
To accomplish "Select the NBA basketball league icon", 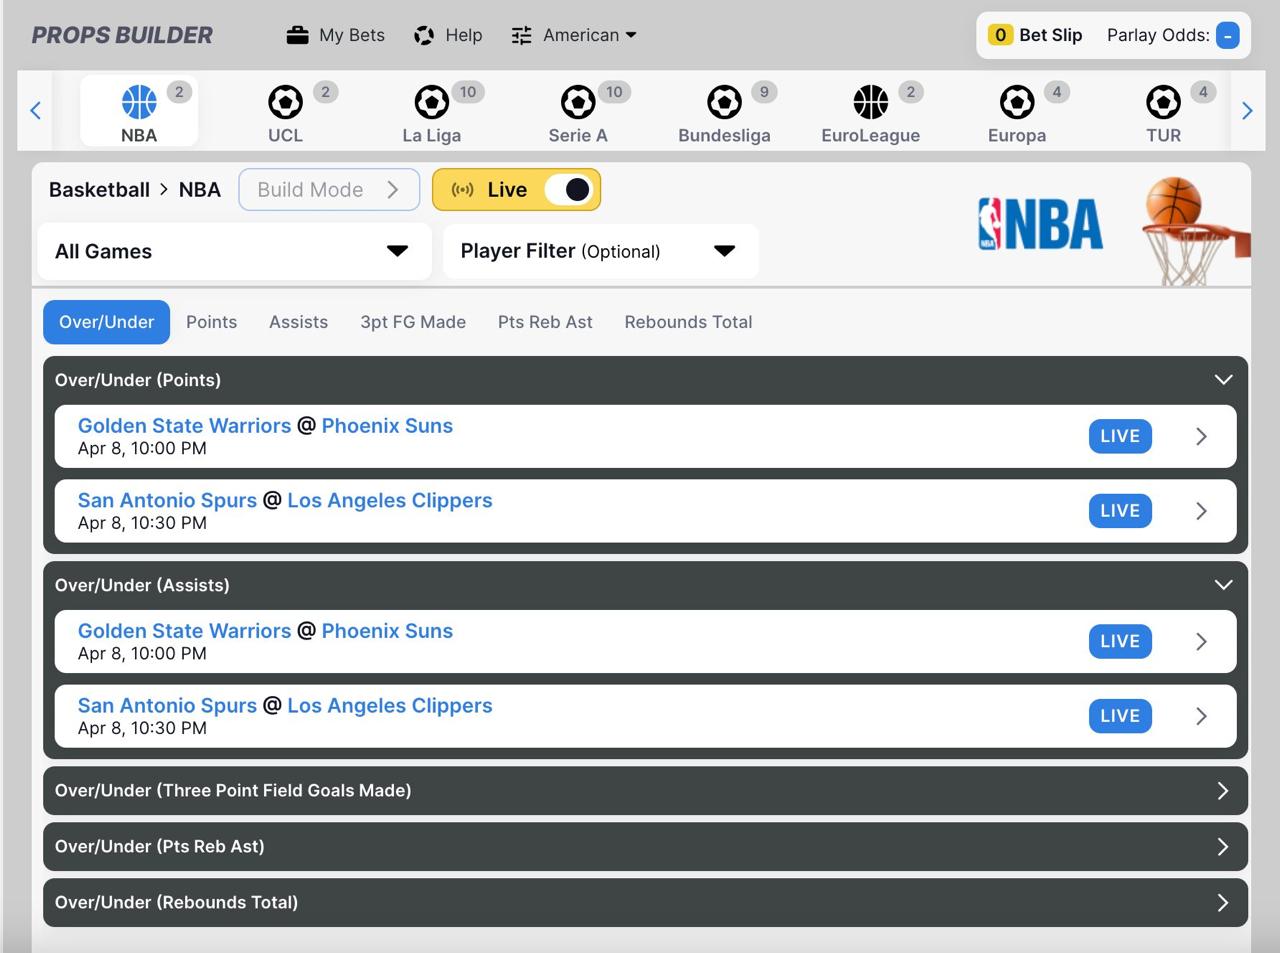I will 139,101.
